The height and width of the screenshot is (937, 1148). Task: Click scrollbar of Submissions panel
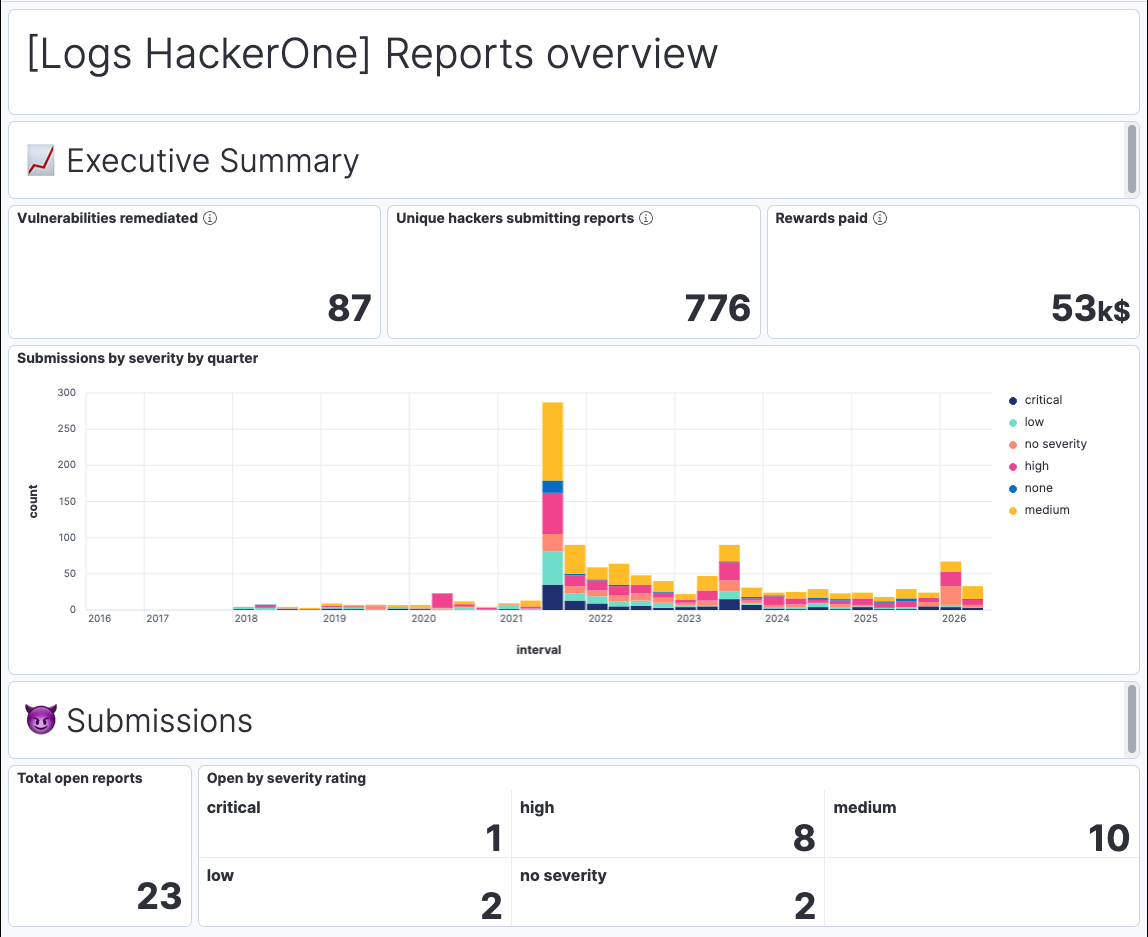(1132, 720)
